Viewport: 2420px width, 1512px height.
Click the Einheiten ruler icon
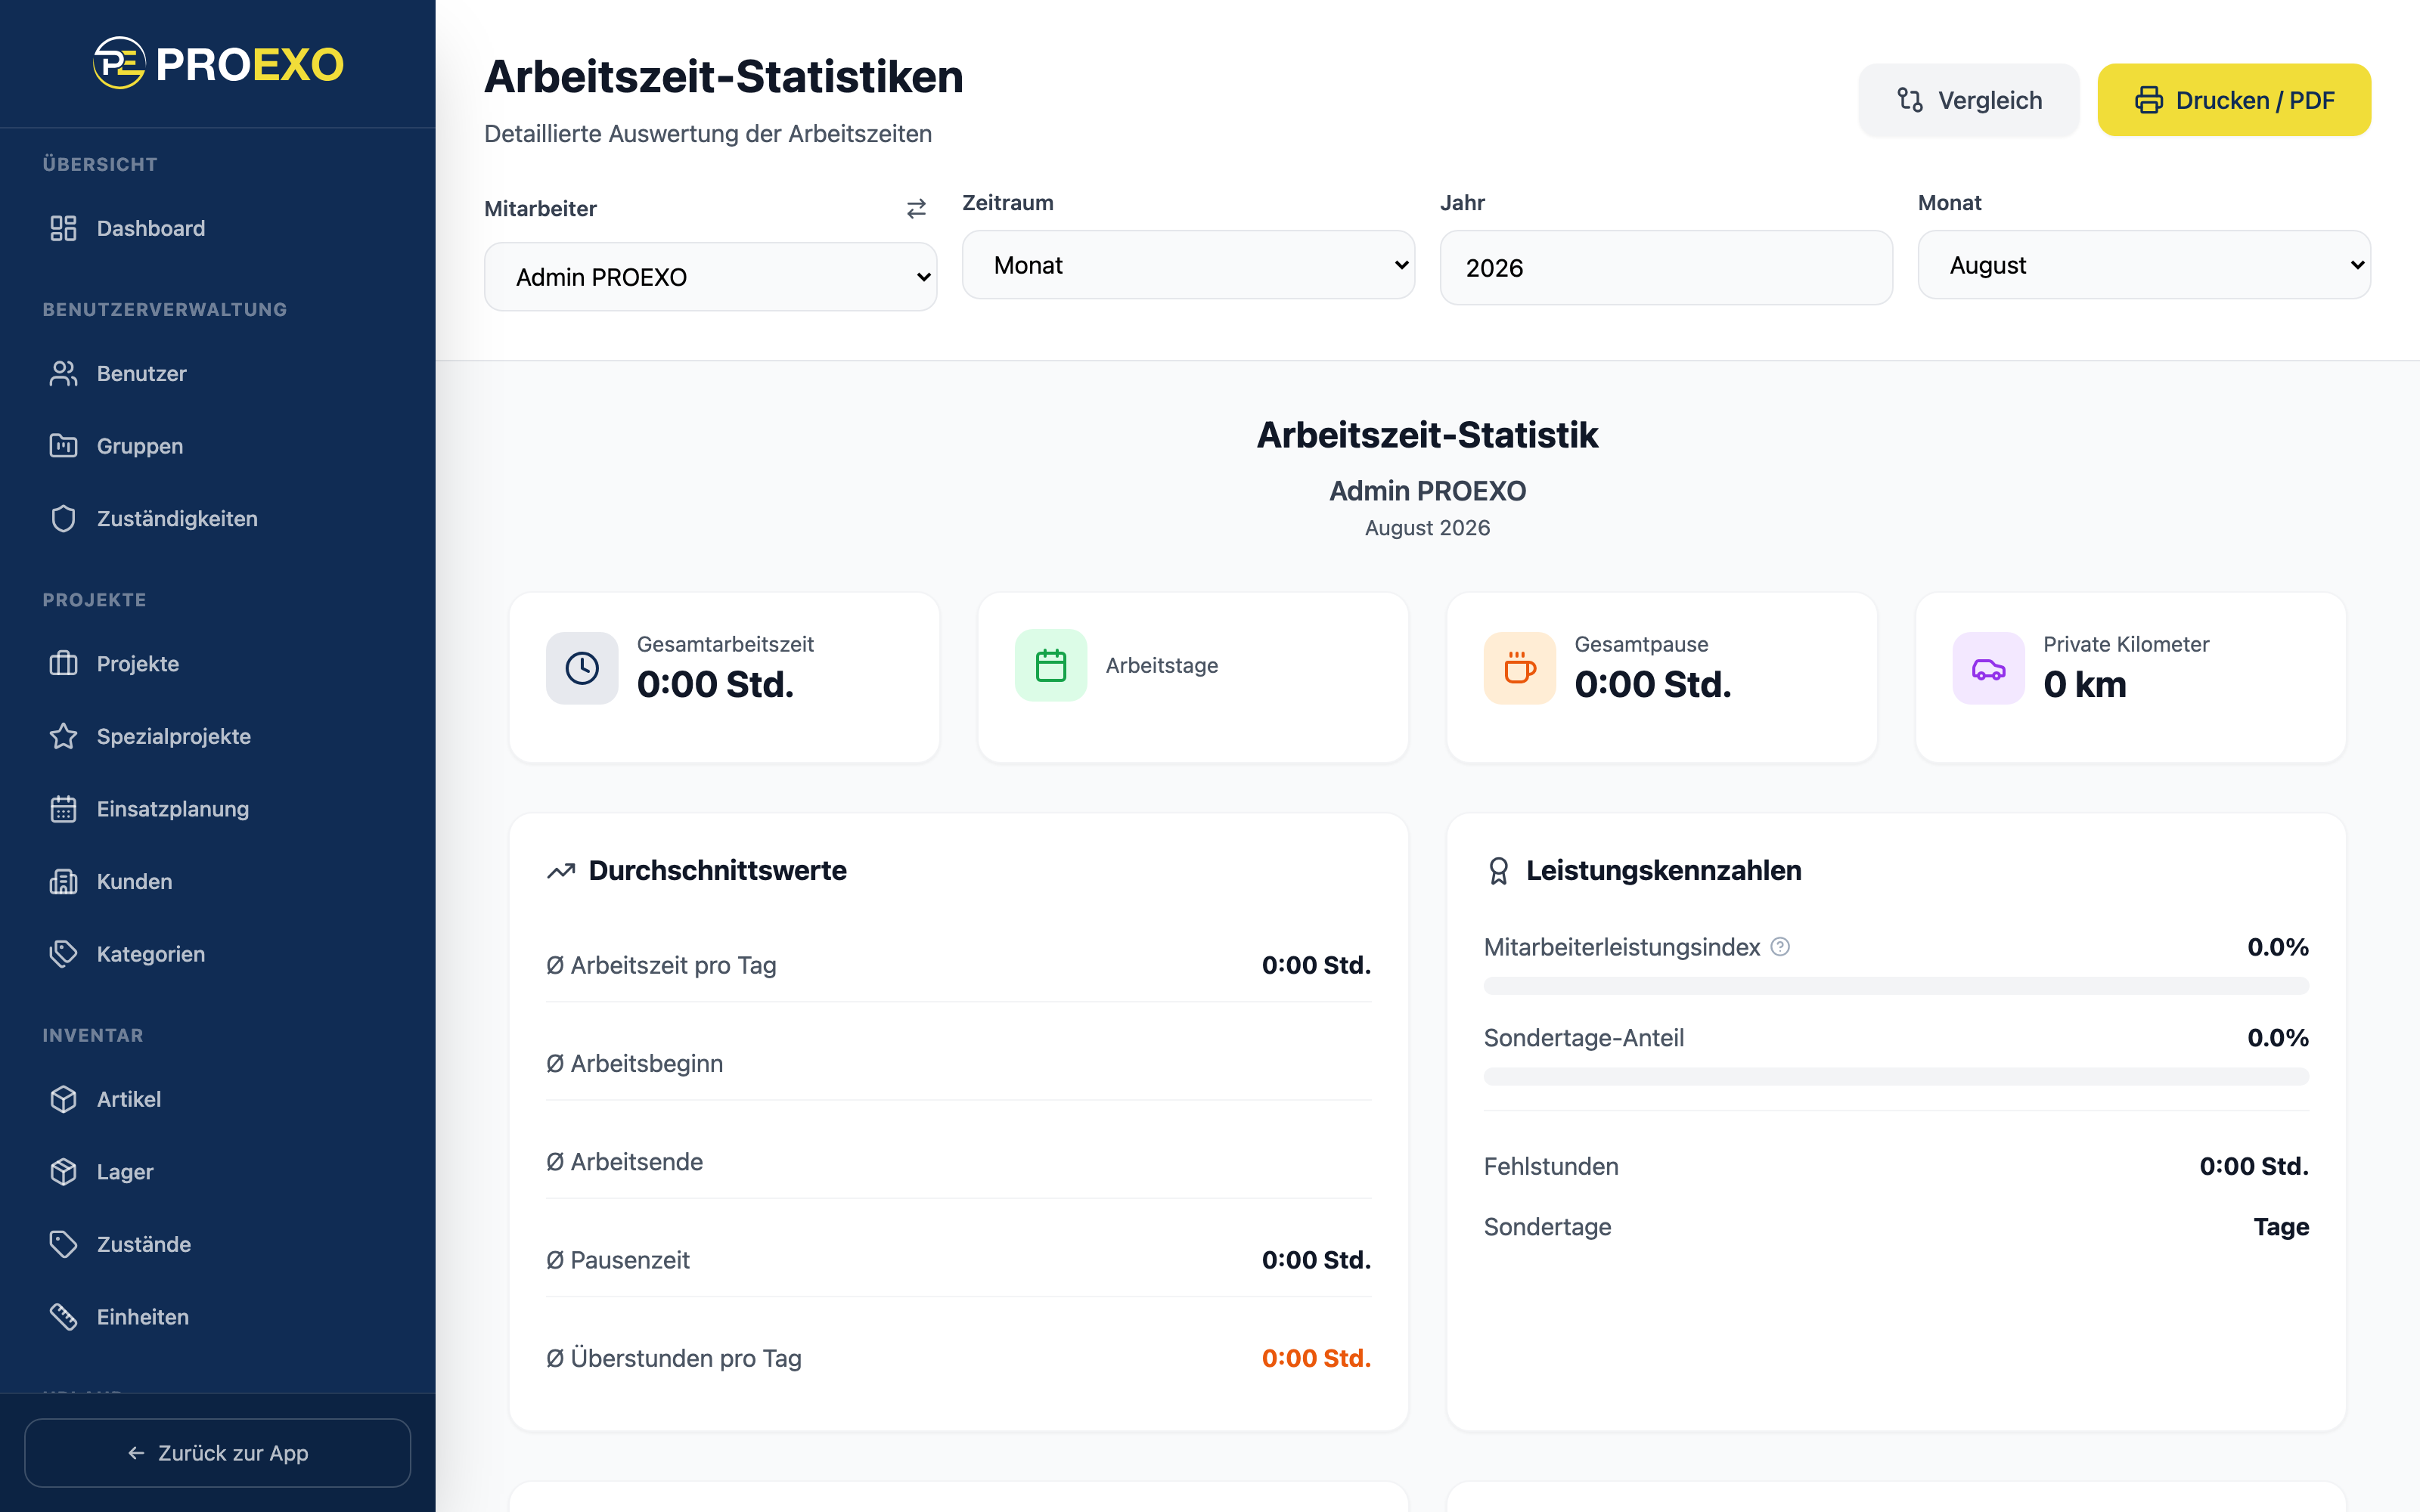[x=63, y=1317]
